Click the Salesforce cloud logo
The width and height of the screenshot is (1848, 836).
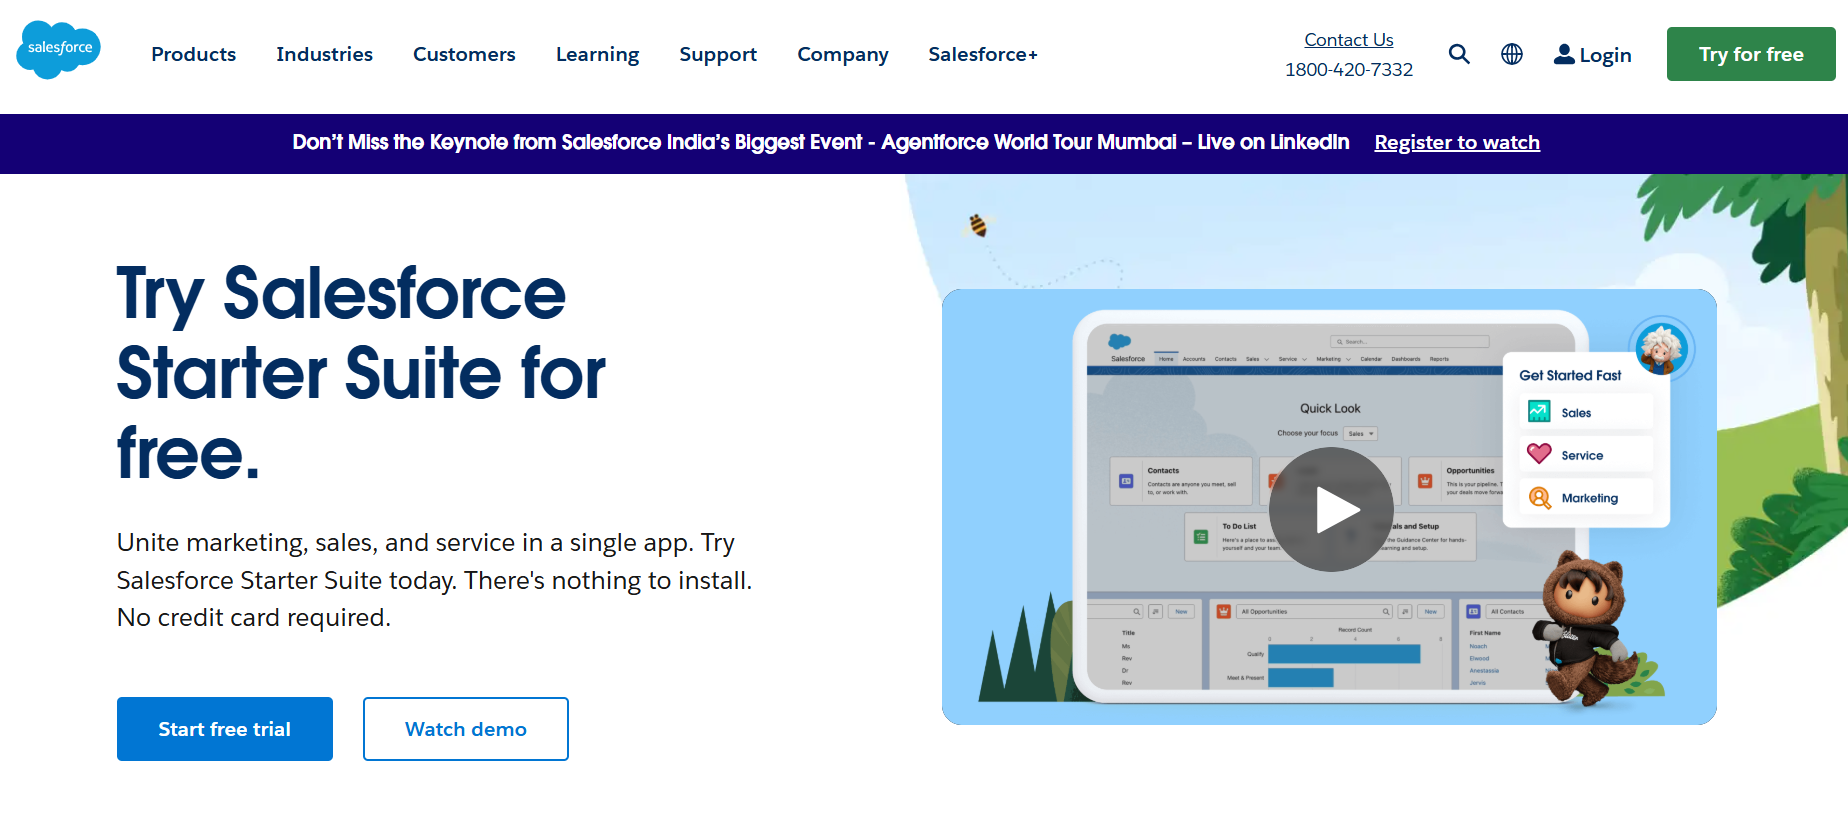click(x=58, y=49)
